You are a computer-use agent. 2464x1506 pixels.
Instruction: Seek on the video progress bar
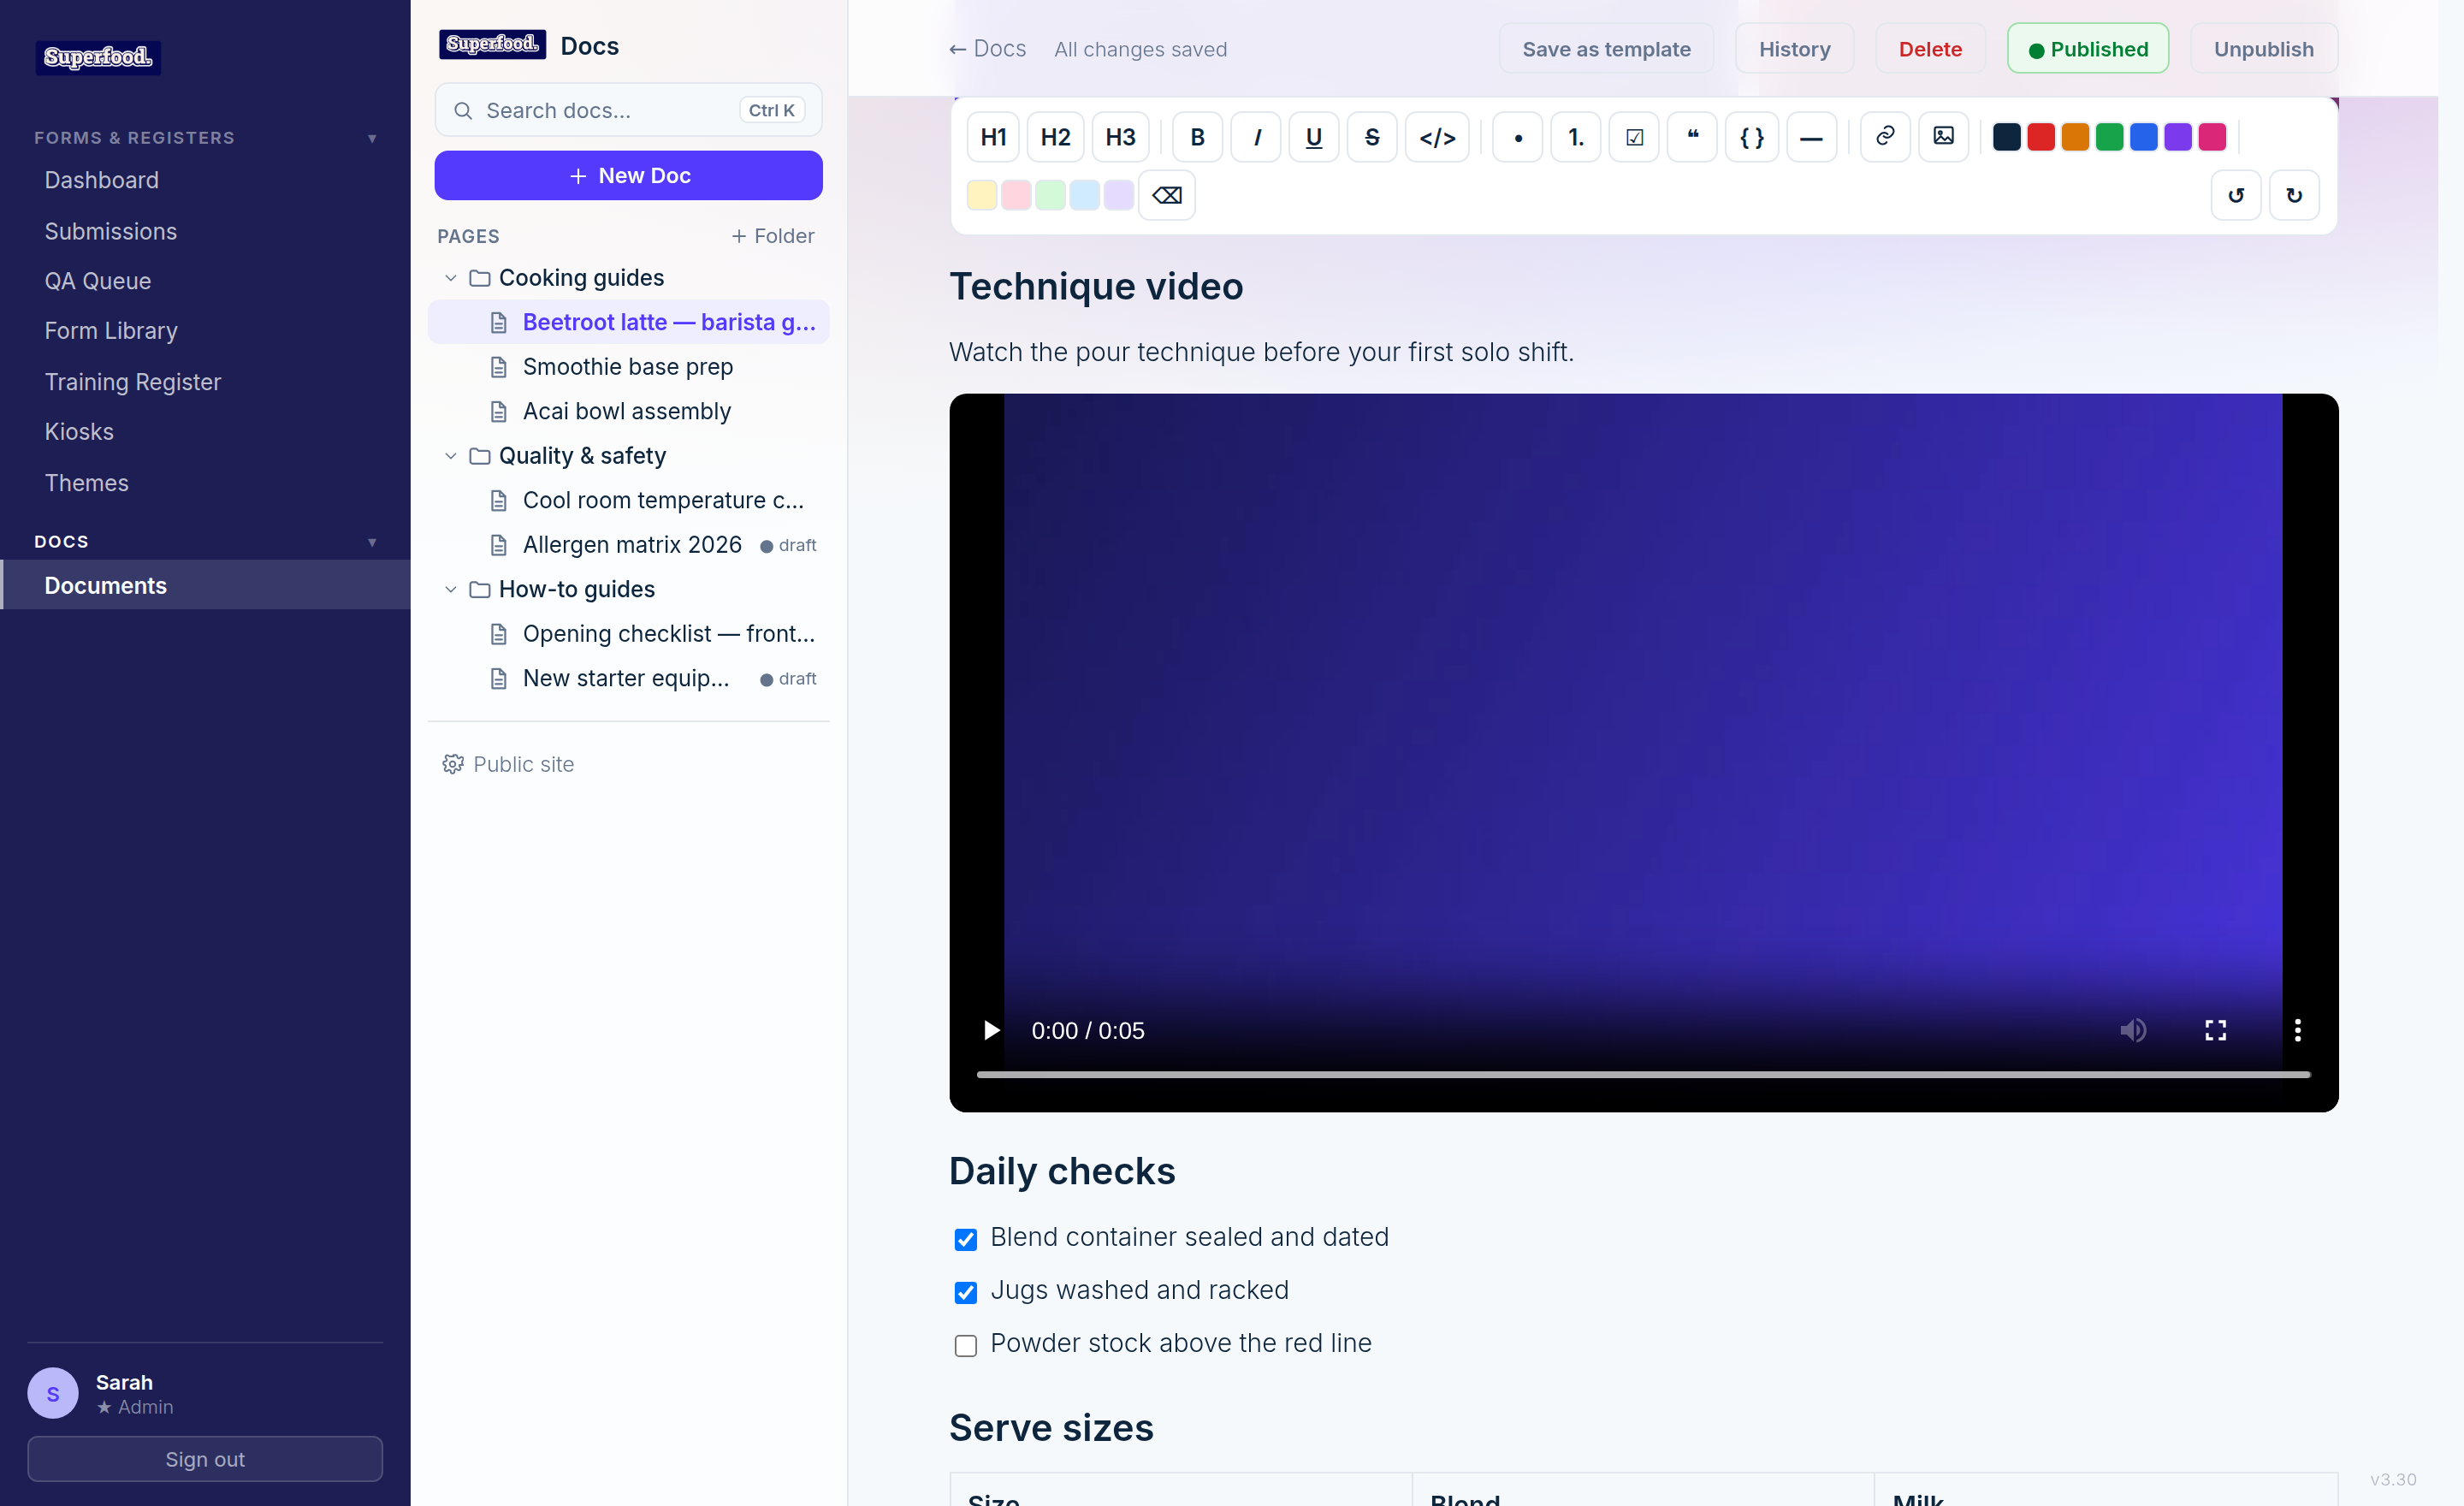tap(1643, 1074)
